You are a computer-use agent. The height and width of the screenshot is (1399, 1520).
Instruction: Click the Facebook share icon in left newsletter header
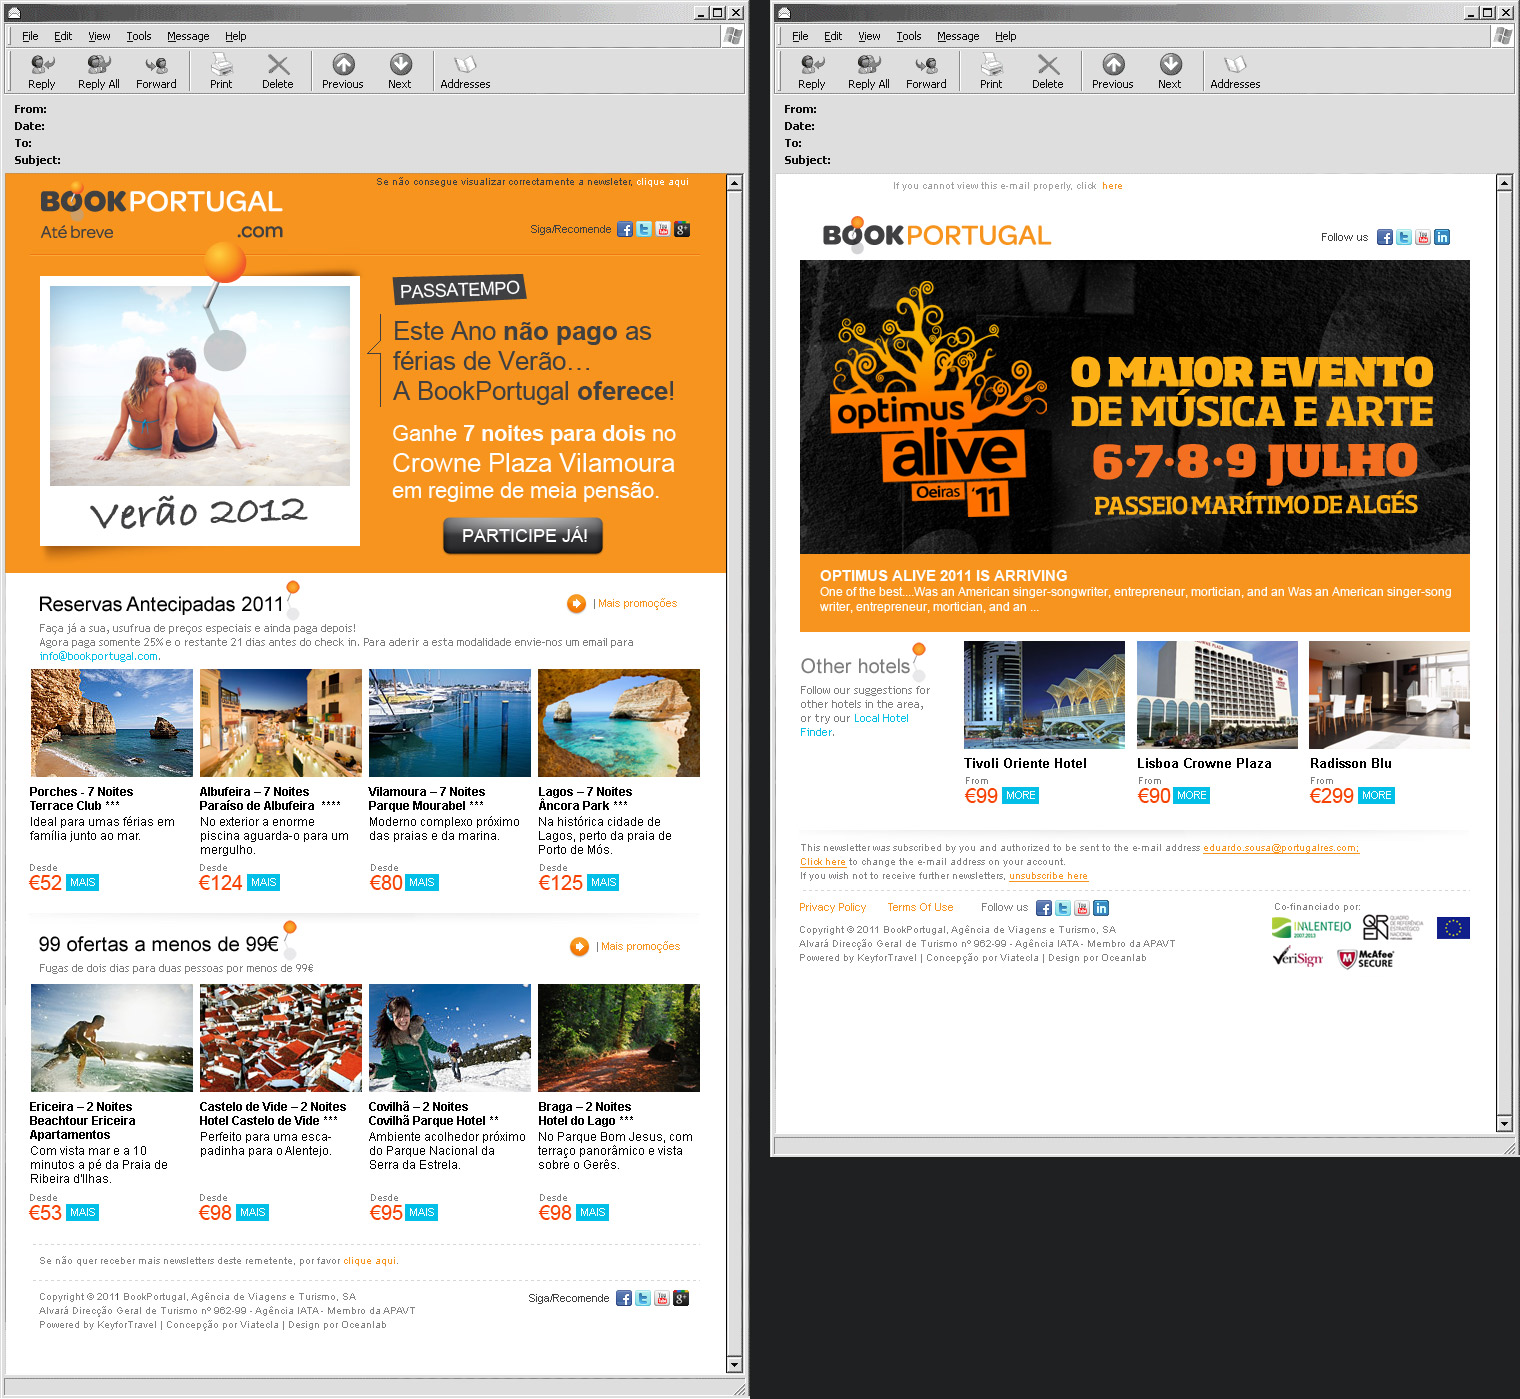[x=625, y=229]
